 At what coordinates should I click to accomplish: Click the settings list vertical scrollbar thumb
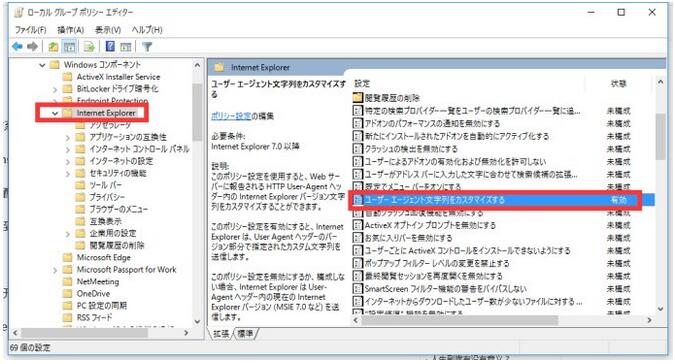pyautogui.click(x=660, y=137)
